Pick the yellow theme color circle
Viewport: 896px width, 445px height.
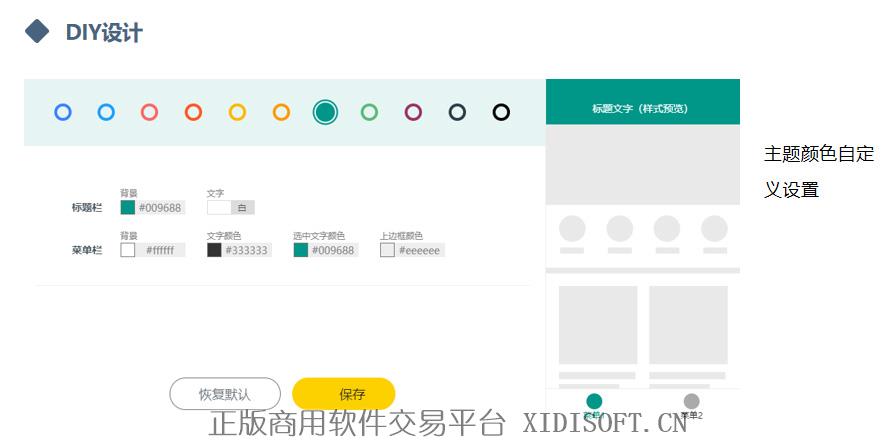click(237, 112)
